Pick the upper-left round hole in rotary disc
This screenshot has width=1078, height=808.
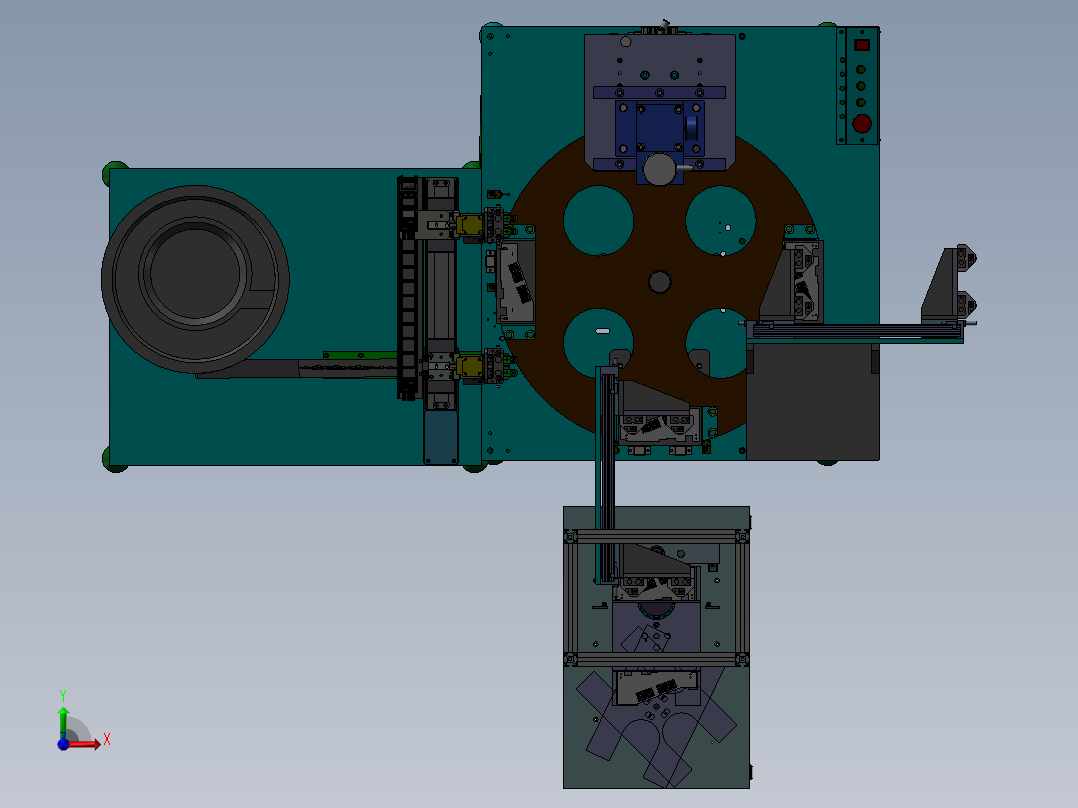[598, 221]
